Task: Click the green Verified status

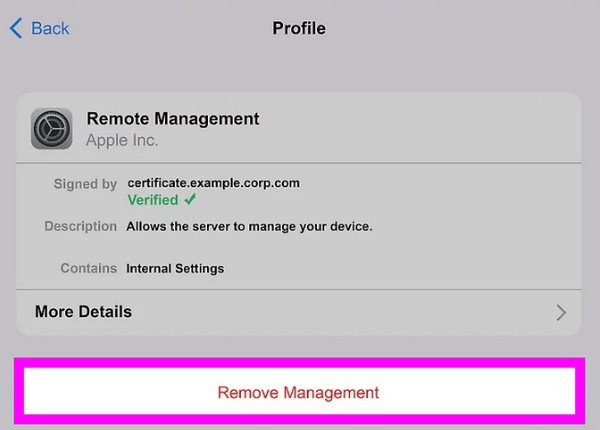Action: click(153, 200)
